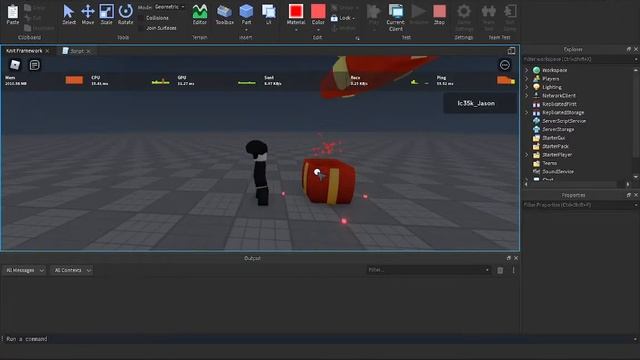Click the Lock tool icon
The image size is (640, 360).
(334, 18)
